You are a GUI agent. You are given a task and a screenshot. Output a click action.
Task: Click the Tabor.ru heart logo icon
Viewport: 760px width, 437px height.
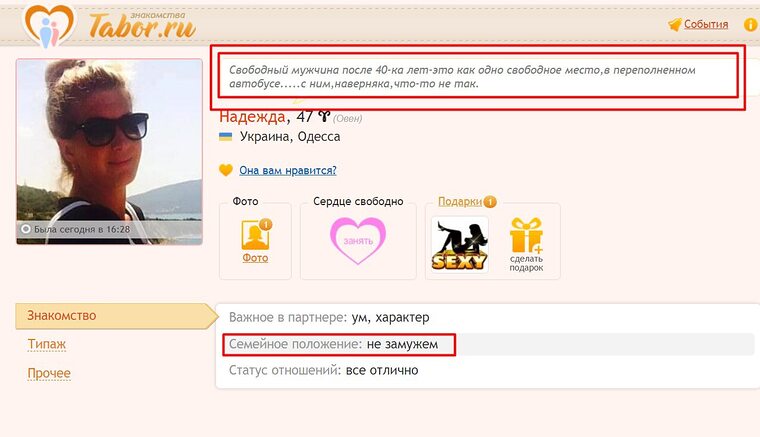49,26
